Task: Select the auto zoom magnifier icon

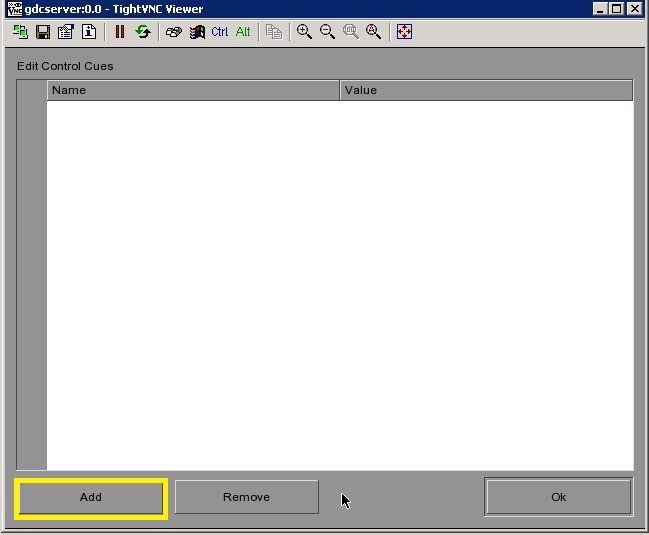Action: tap(373, 32)
